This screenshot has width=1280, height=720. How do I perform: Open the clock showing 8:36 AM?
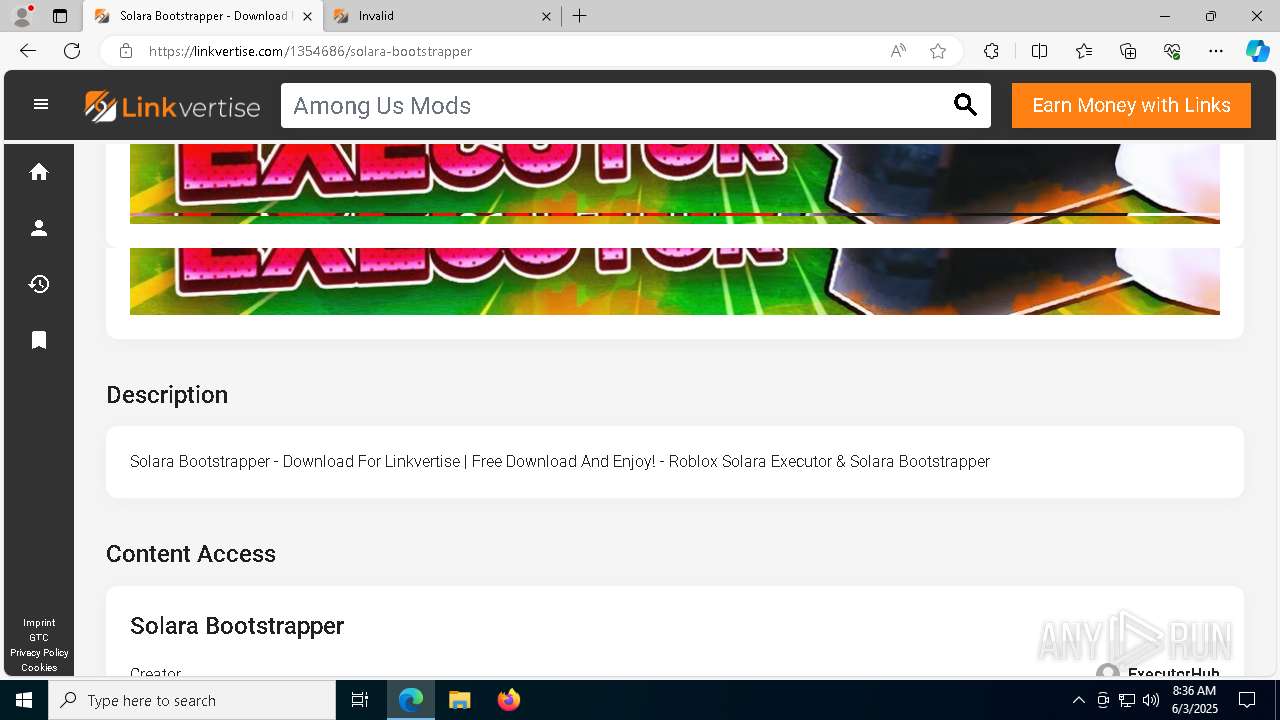[1194, 700]
